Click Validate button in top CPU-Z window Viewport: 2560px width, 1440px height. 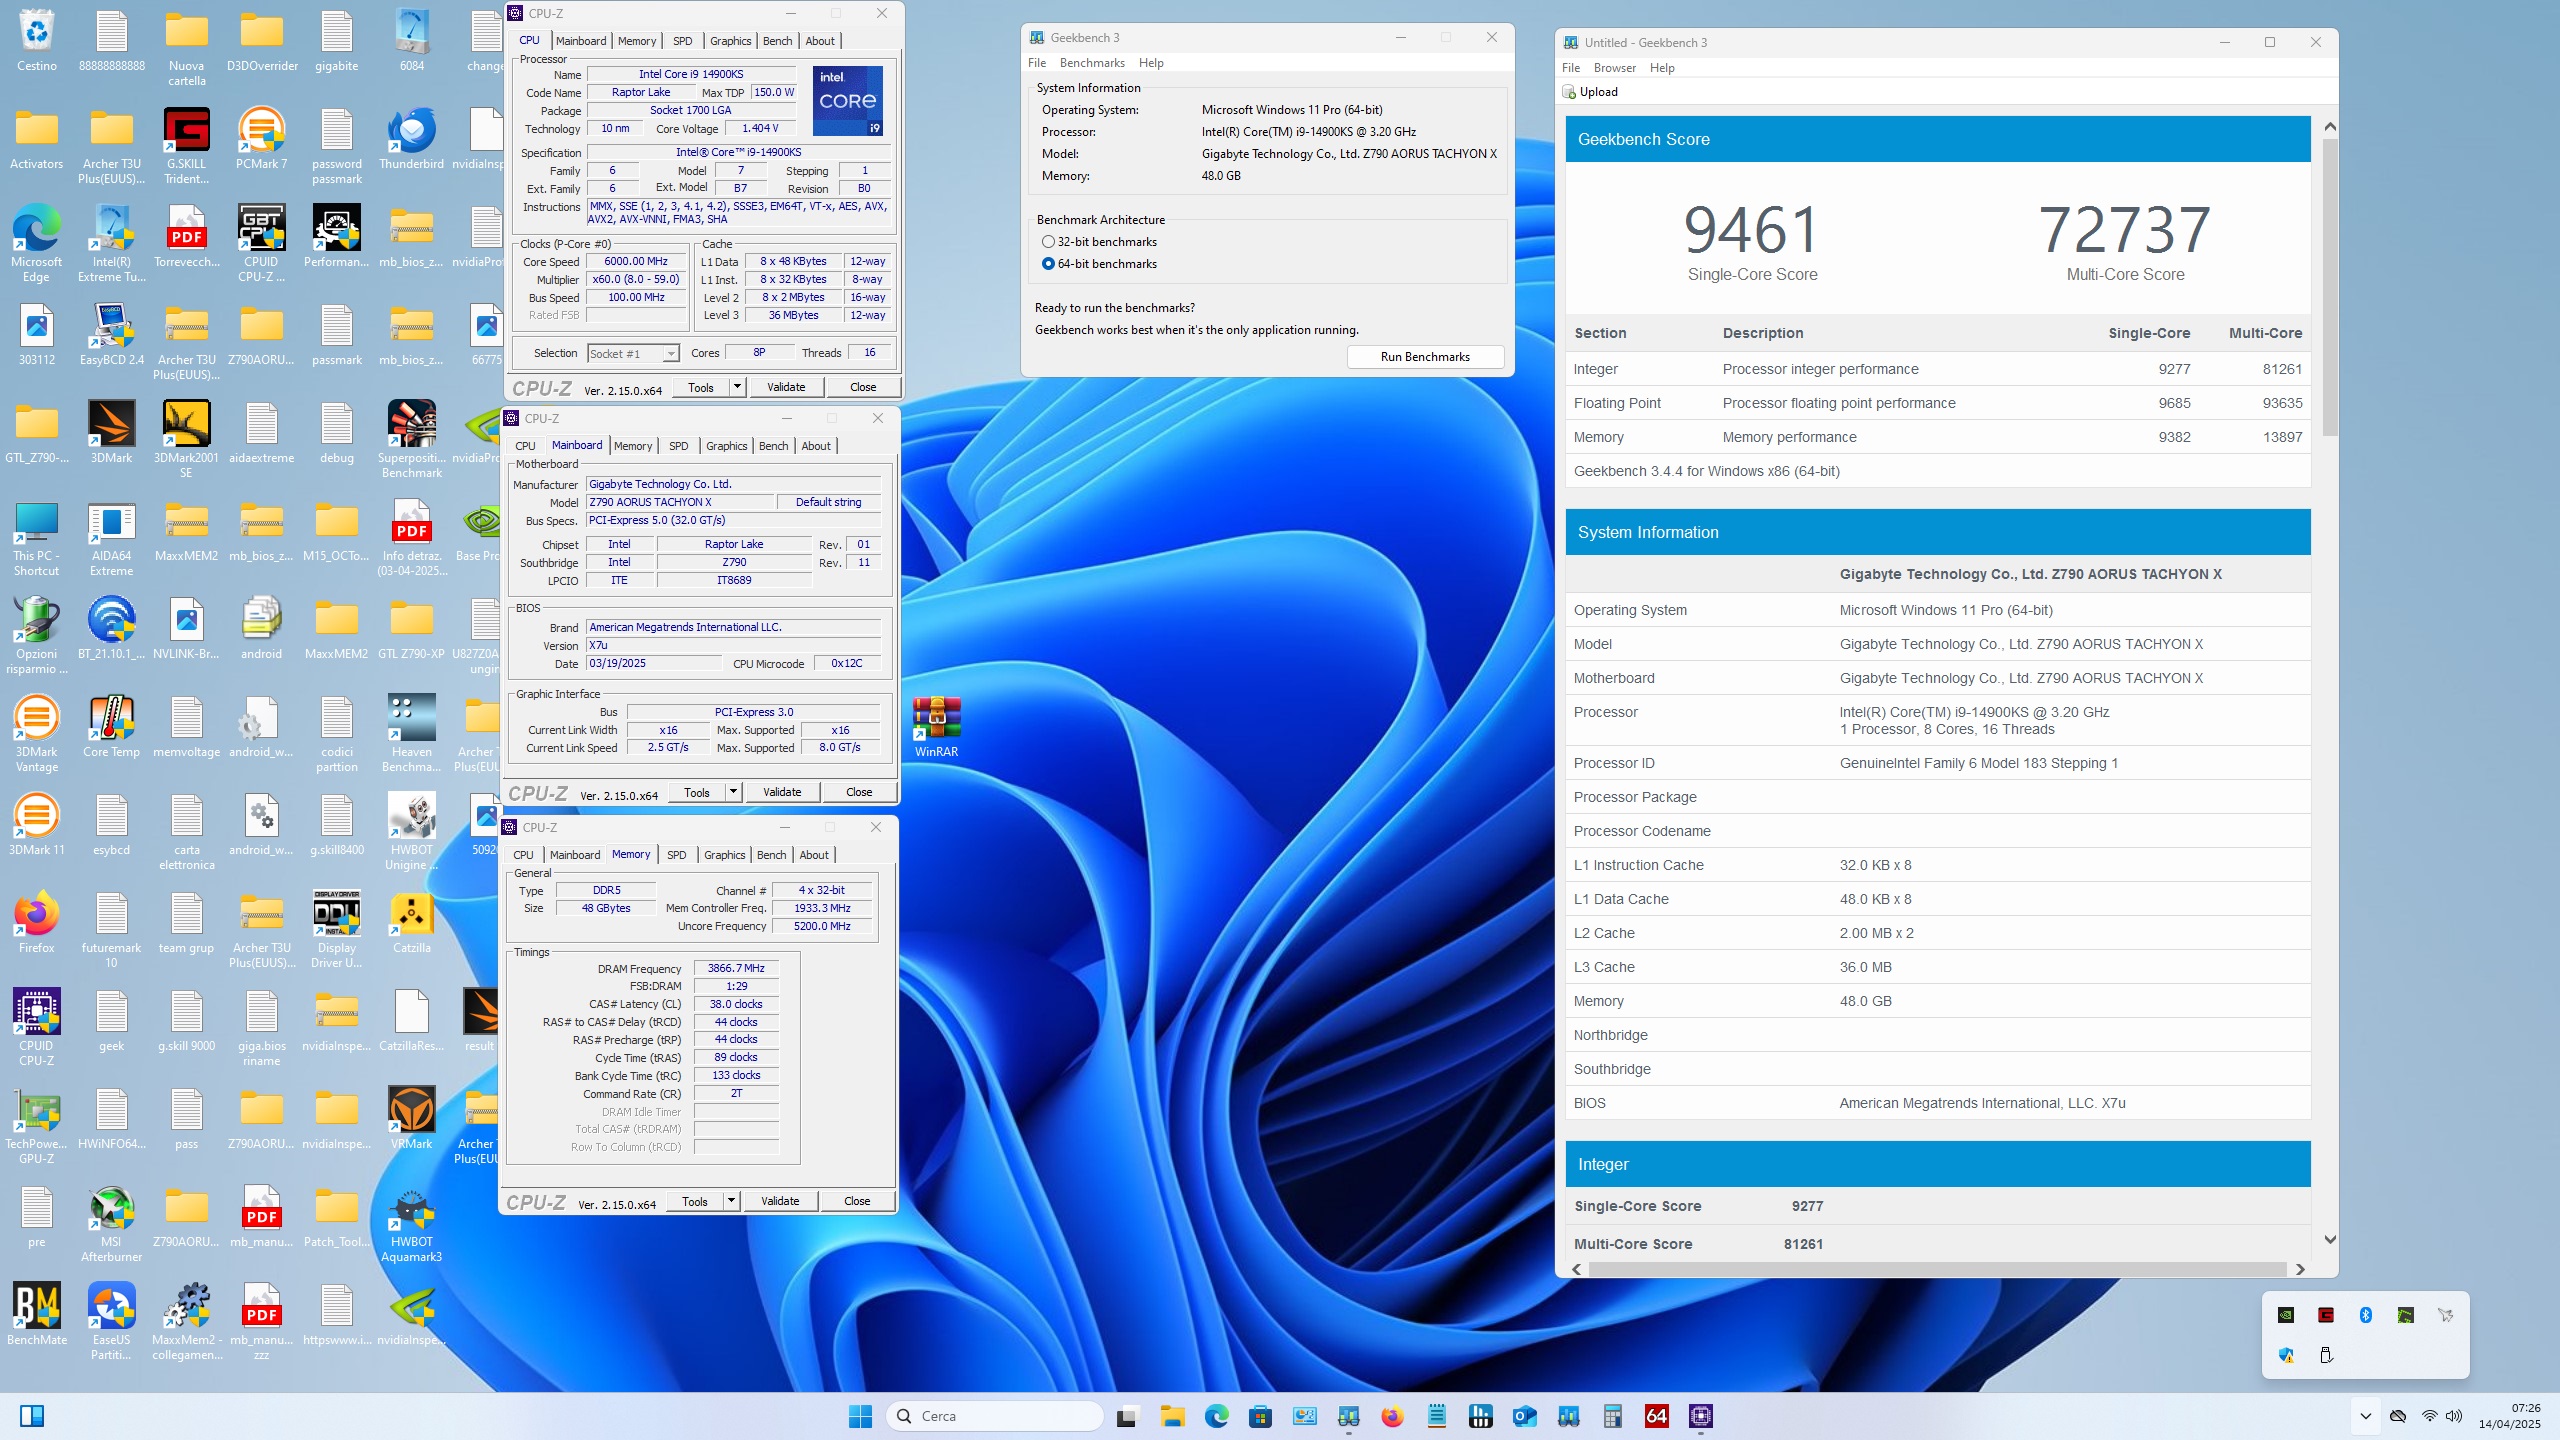tap(786, 387)
